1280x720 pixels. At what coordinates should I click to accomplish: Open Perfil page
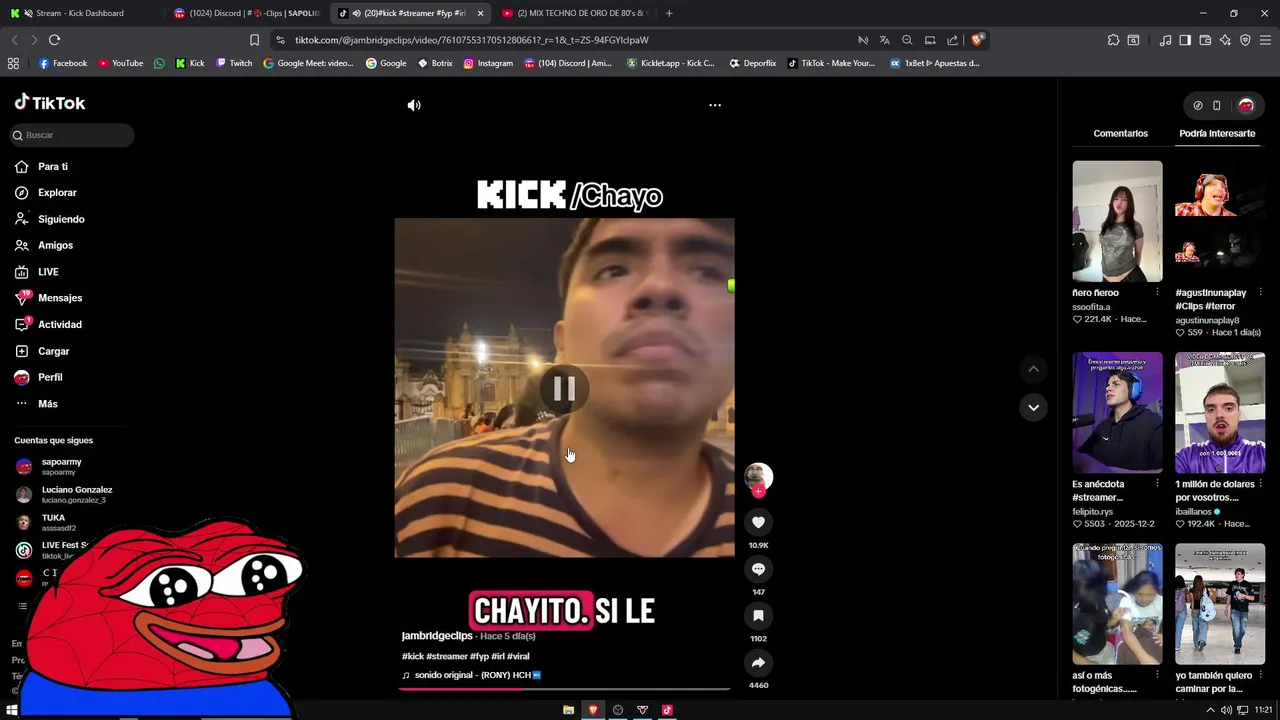[x=39, y=377]
